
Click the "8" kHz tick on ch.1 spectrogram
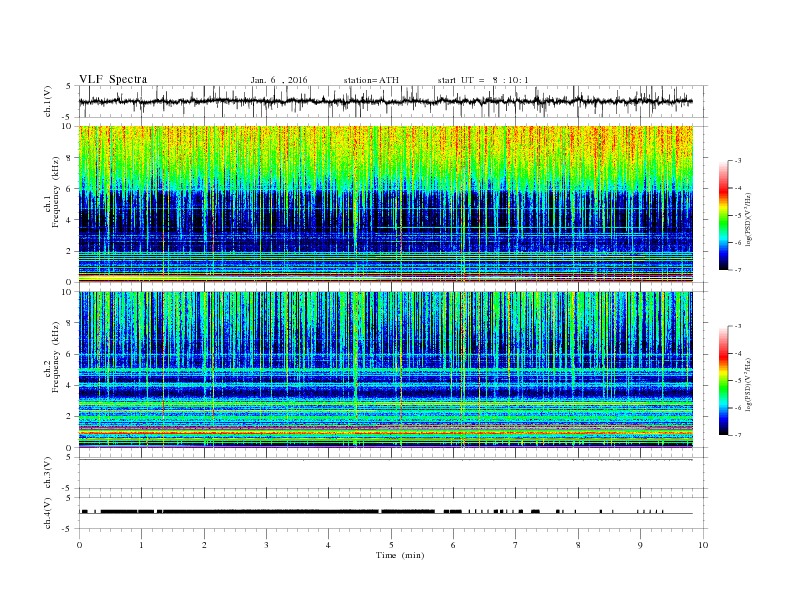coord(70,158)
